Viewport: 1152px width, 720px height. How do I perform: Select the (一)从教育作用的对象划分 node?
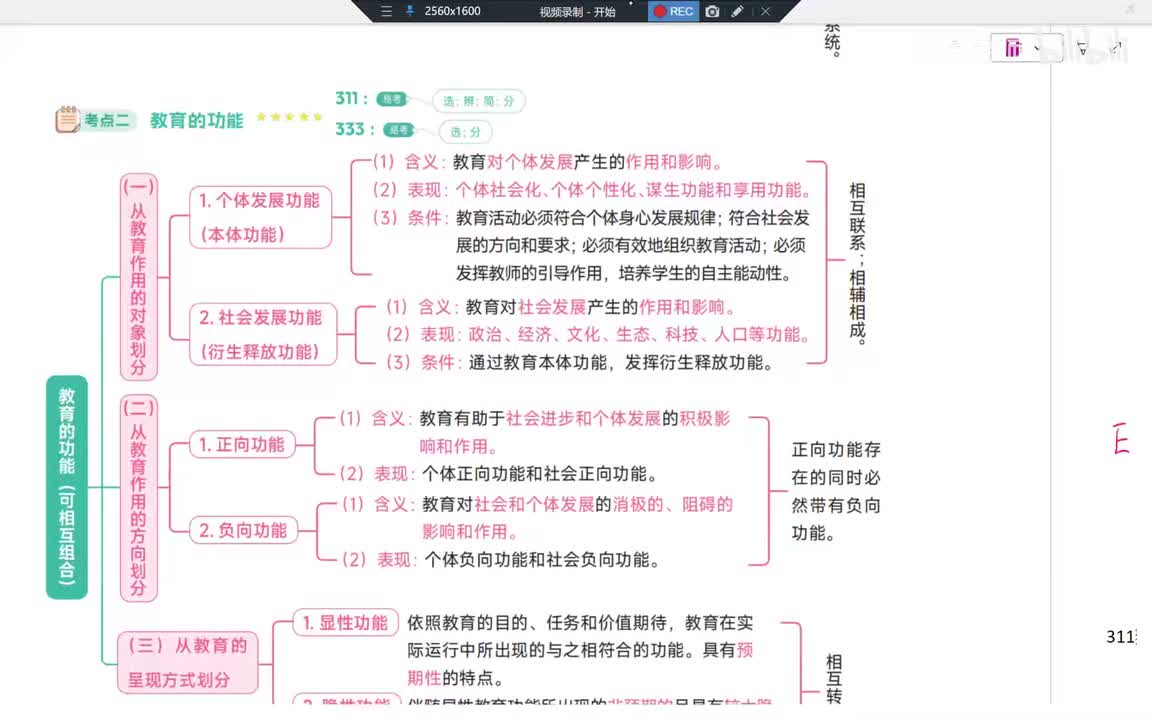(138, 277)
